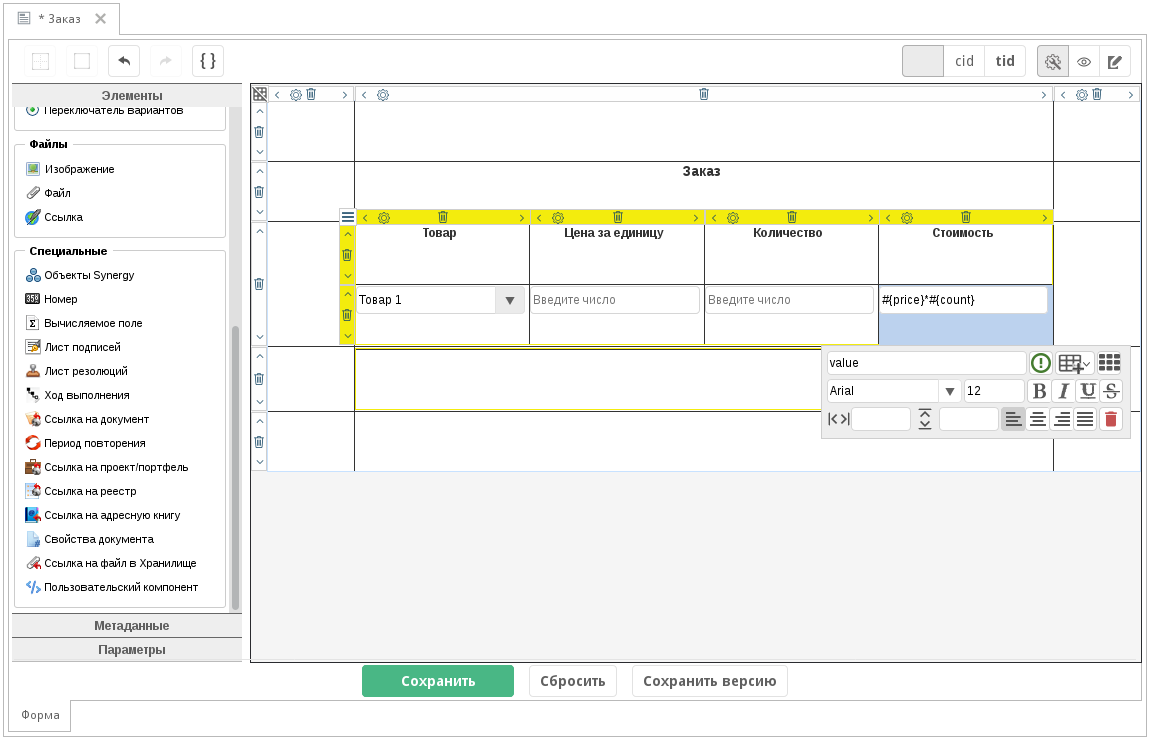Open settings gear of the 'Товар' column

(384, 218)
